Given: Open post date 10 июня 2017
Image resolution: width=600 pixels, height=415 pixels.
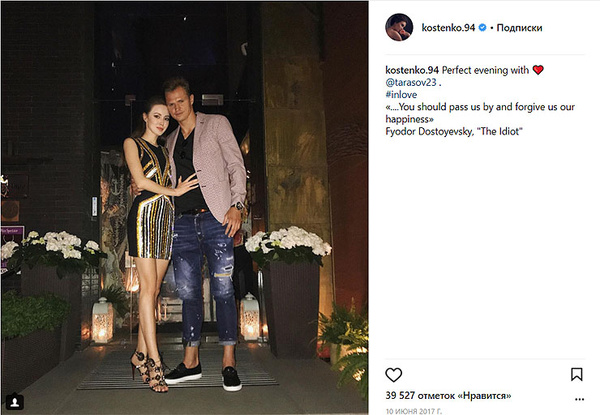Looking at the screenshot, I should (414, 411).
